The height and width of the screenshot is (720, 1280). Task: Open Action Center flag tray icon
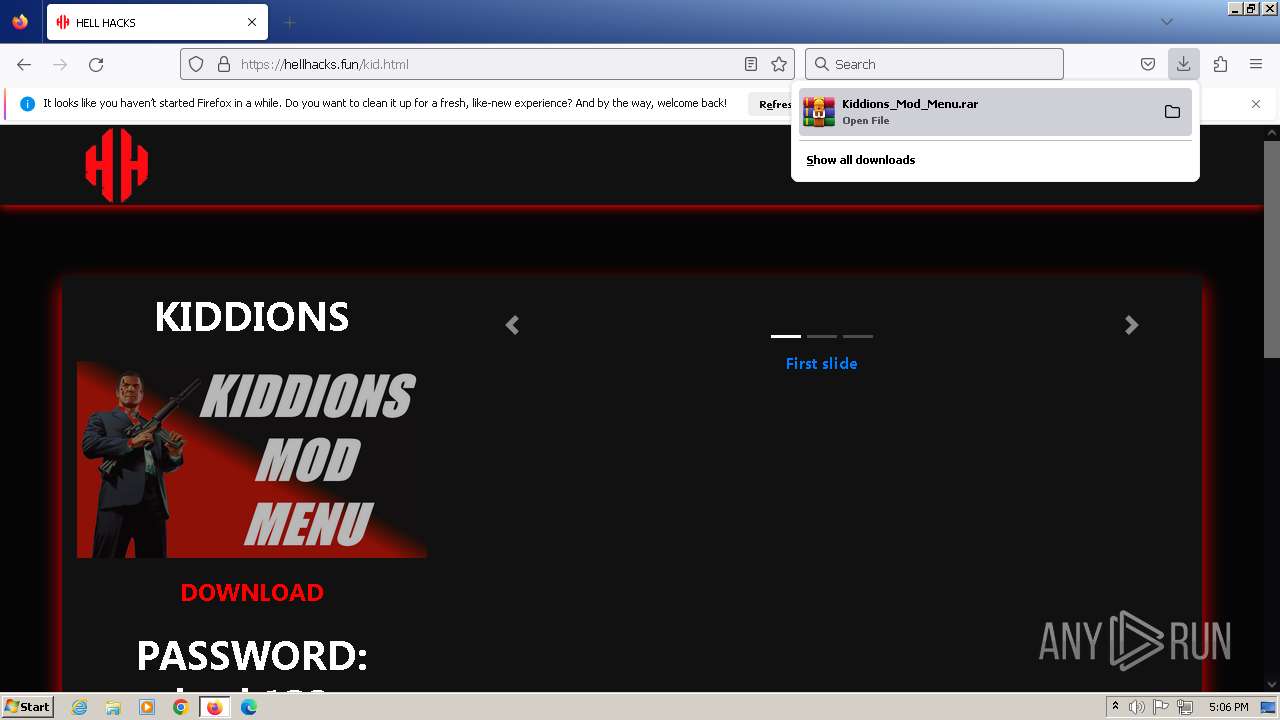1161,707
